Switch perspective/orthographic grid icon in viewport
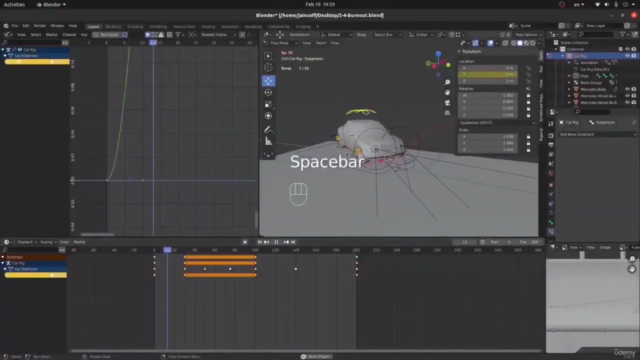Image resolution: width=640 pixels, height=360 pixels. [447, 113]
